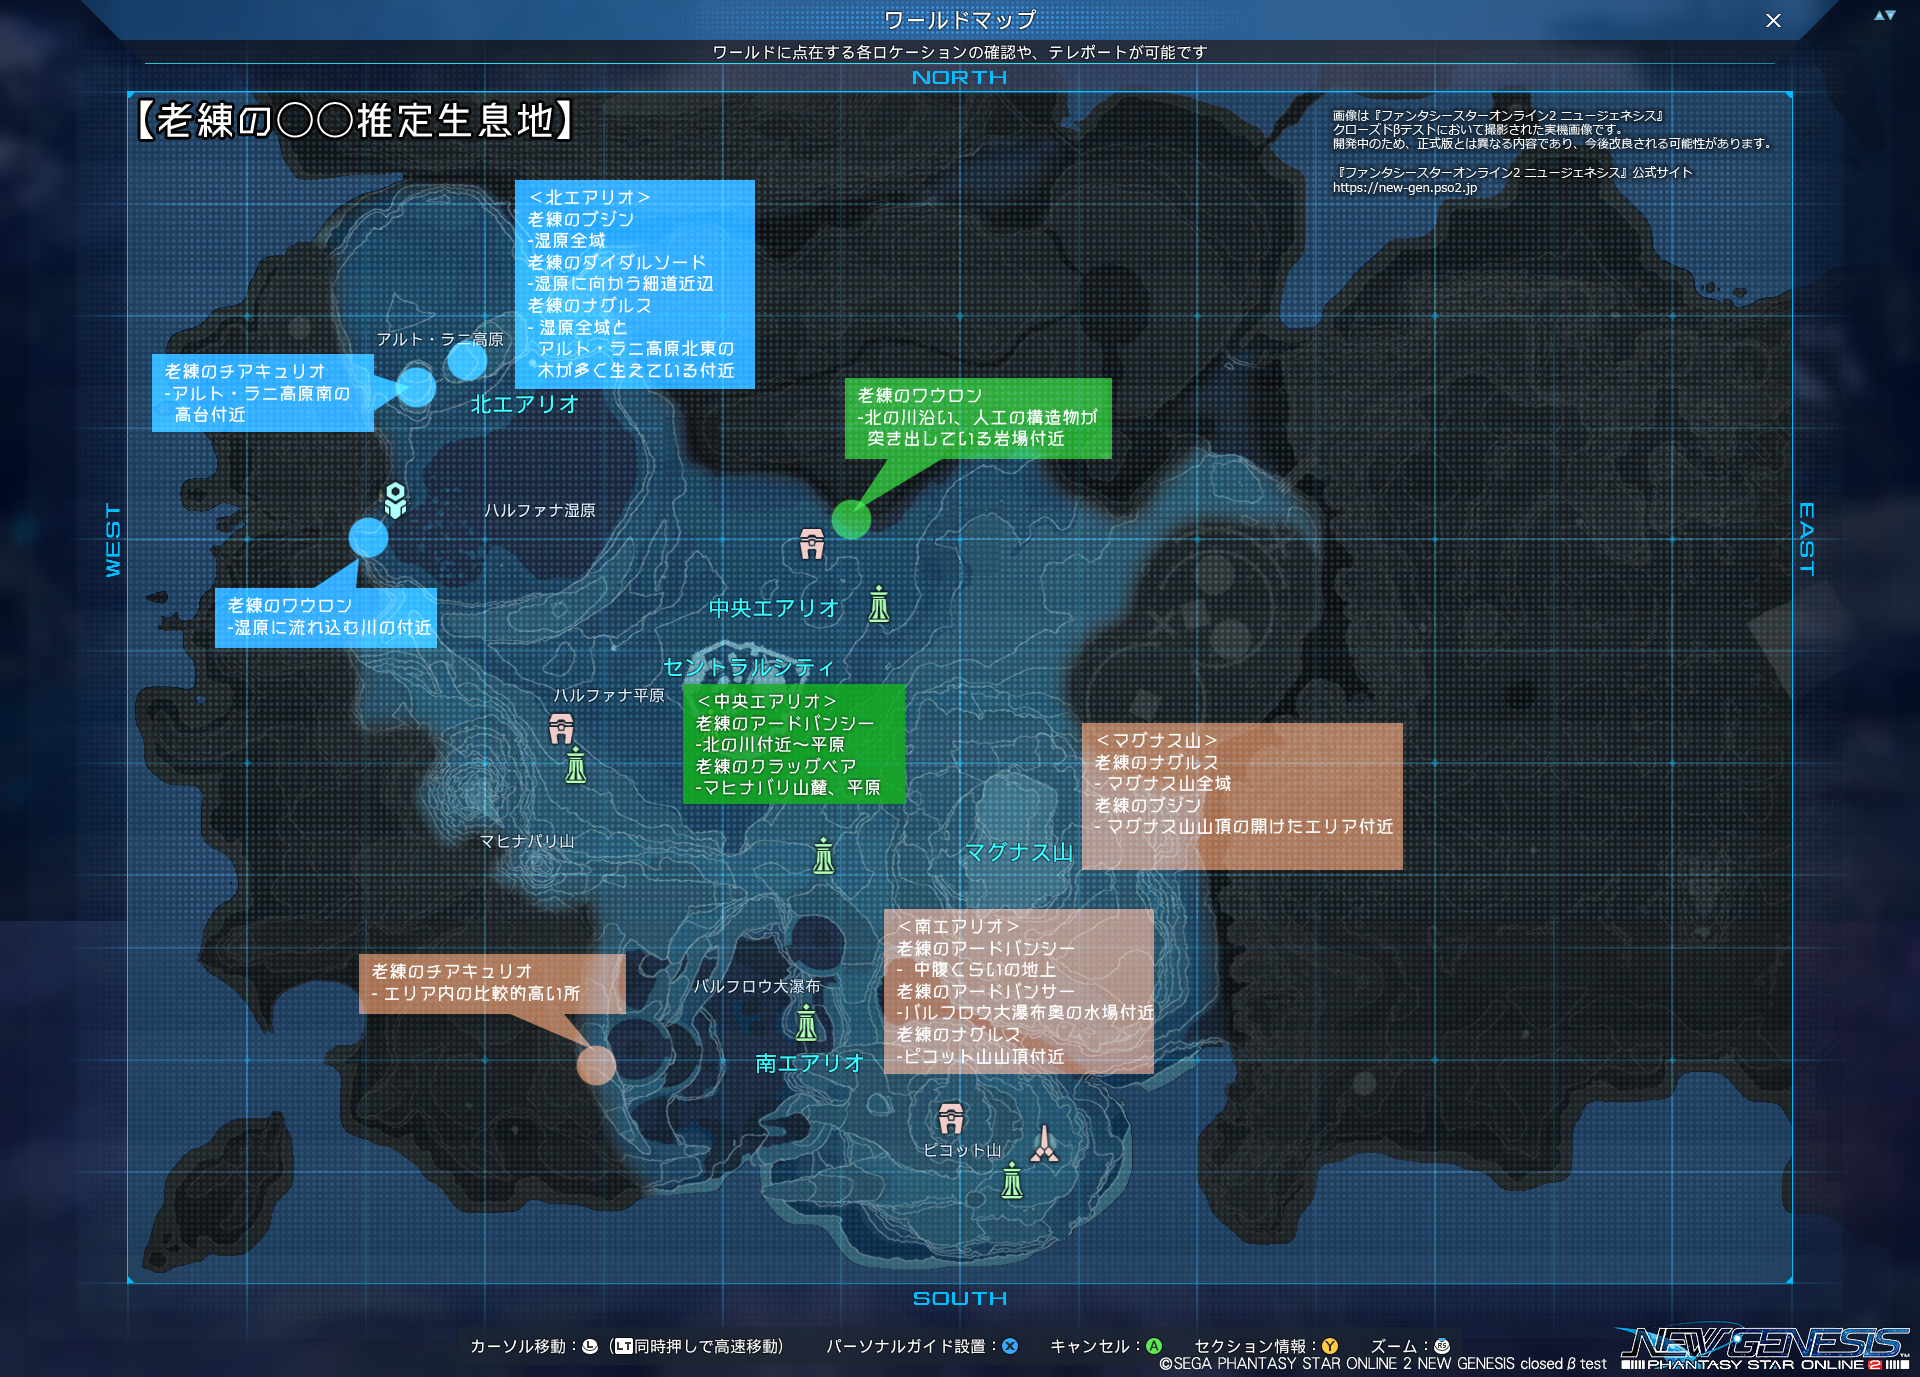Click the yellow Y section info icon

tap(1330, 1346)
